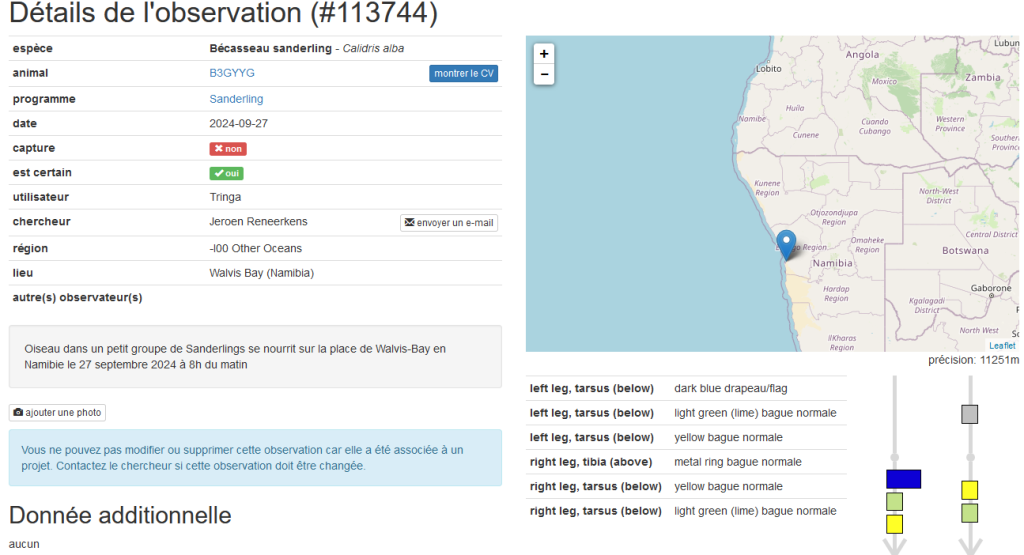
Task: Zoom out on the map
Action: point(543,74)
